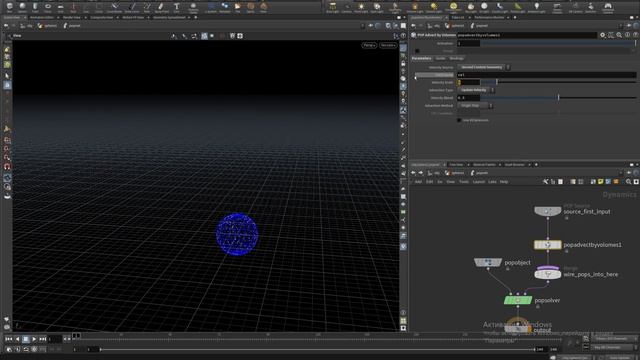Screen dimensions: 640x360
Task: Select the Spot Light shelf tool
Action: tap(376, 7)
